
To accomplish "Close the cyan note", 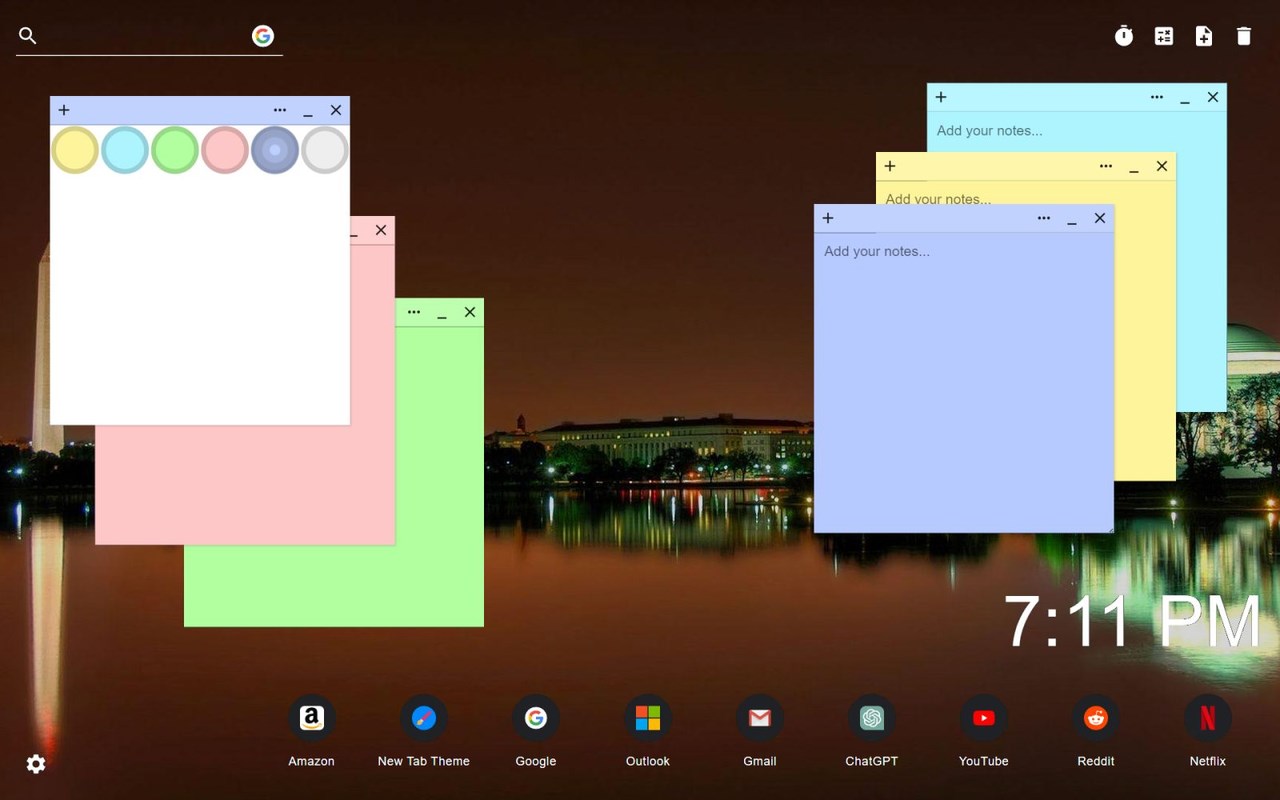I will (x=1213, y=97).
